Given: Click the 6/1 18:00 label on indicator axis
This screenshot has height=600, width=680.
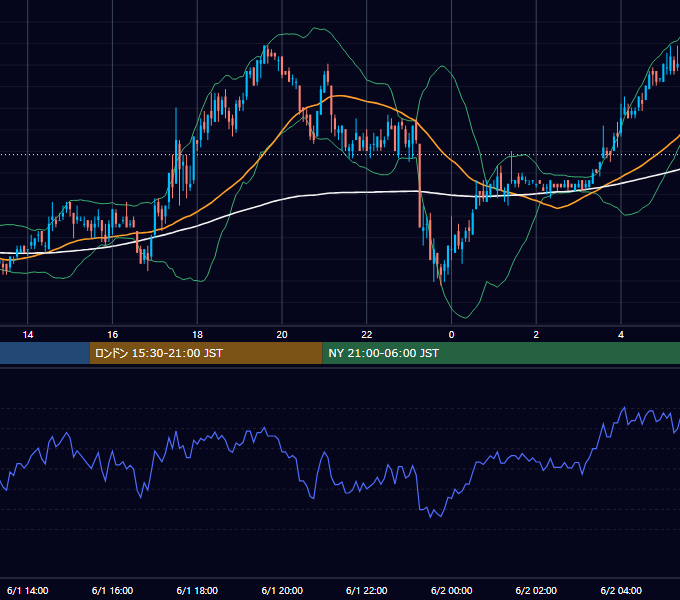Looking at the screenshot, I should click(197, 590).
